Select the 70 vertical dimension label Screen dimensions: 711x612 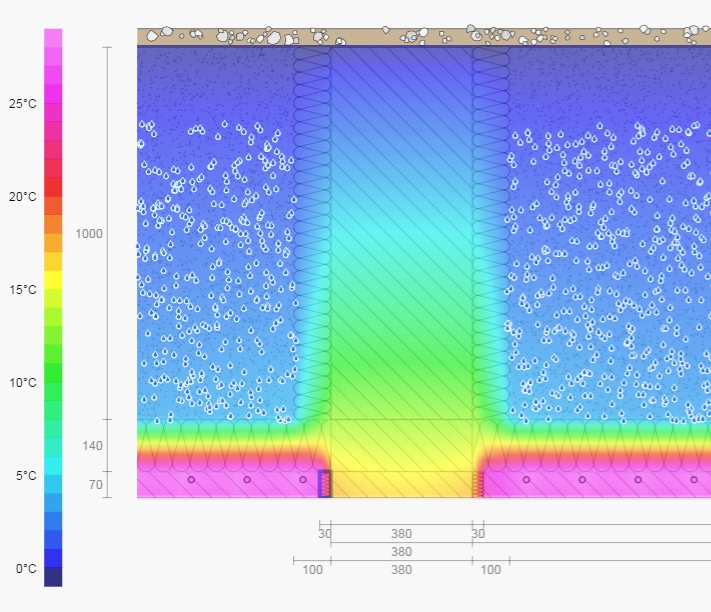(96, 485)
